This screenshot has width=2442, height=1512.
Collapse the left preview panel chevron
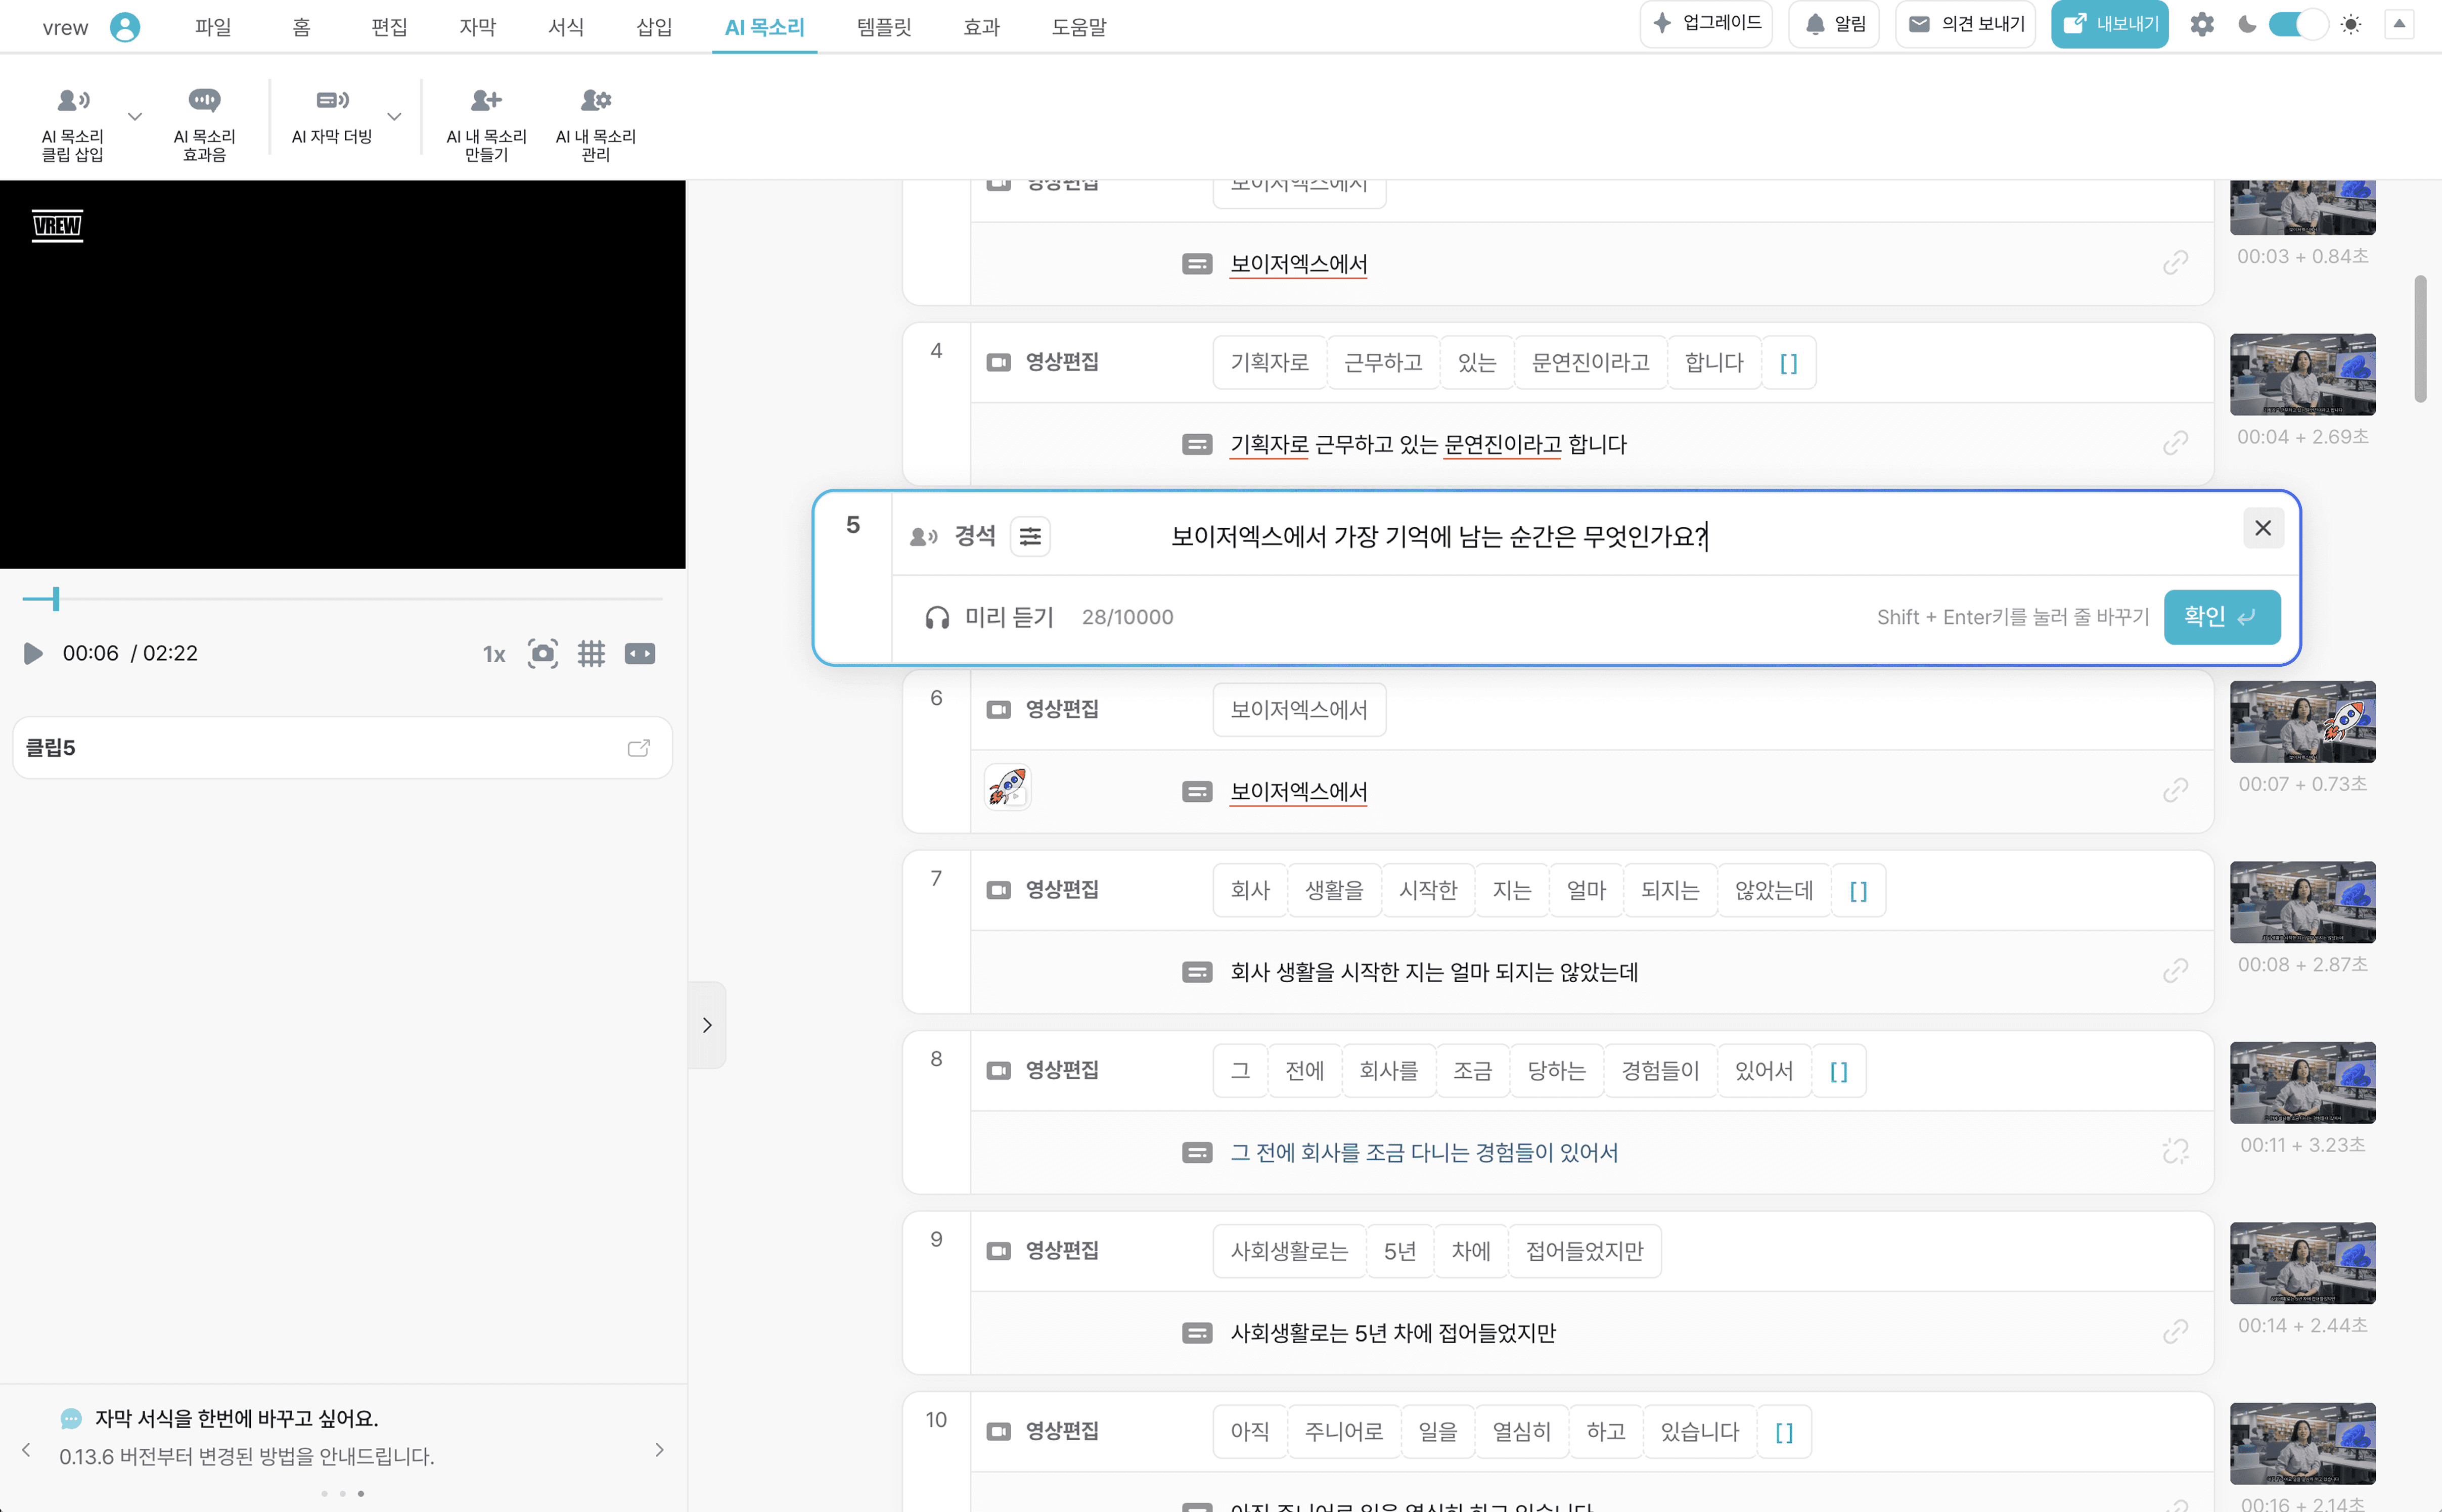707,1025
